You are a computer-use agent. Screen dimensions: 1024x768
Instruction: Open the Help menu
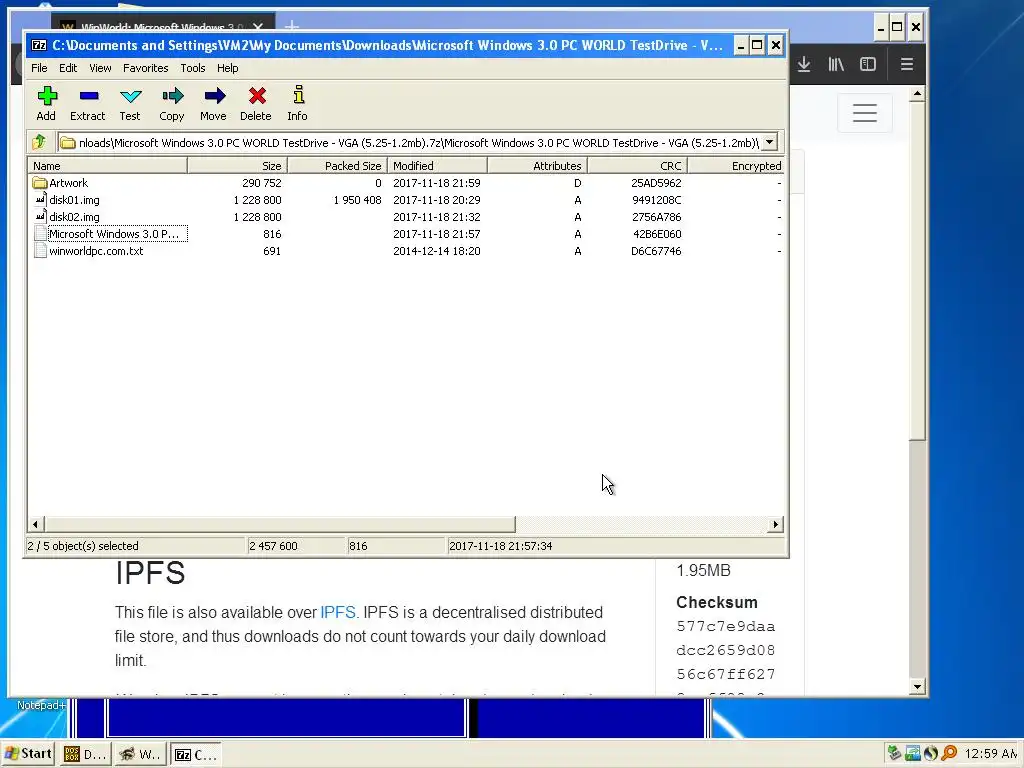(227, 68)
